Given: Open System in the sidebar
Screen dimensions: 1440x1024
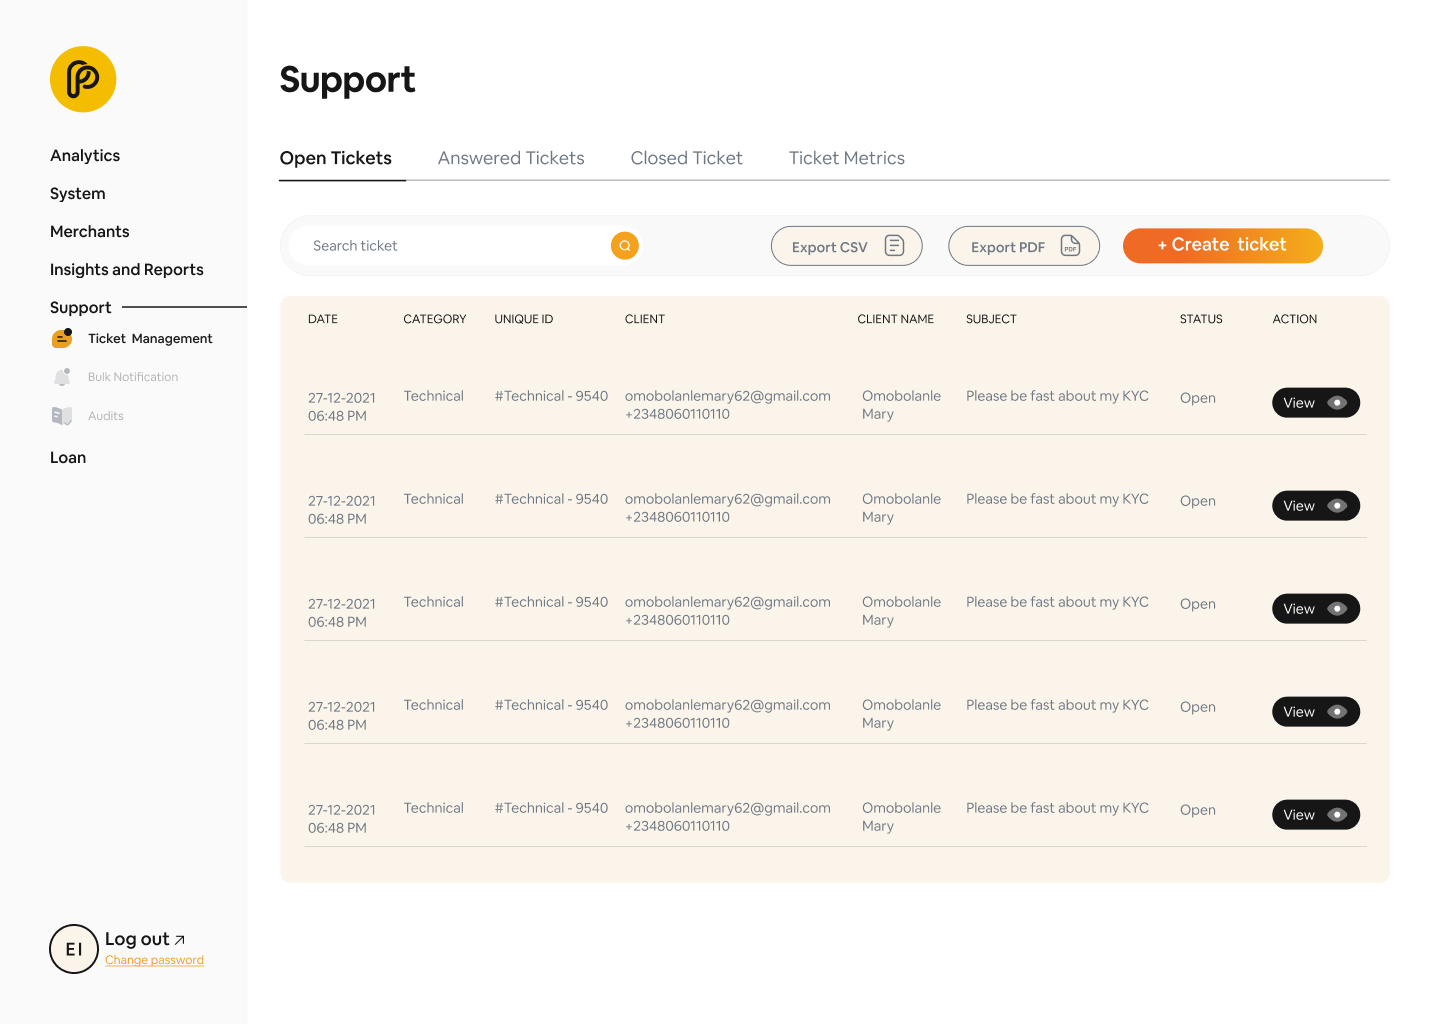Looking at the screenshot, I should (78, 194).
